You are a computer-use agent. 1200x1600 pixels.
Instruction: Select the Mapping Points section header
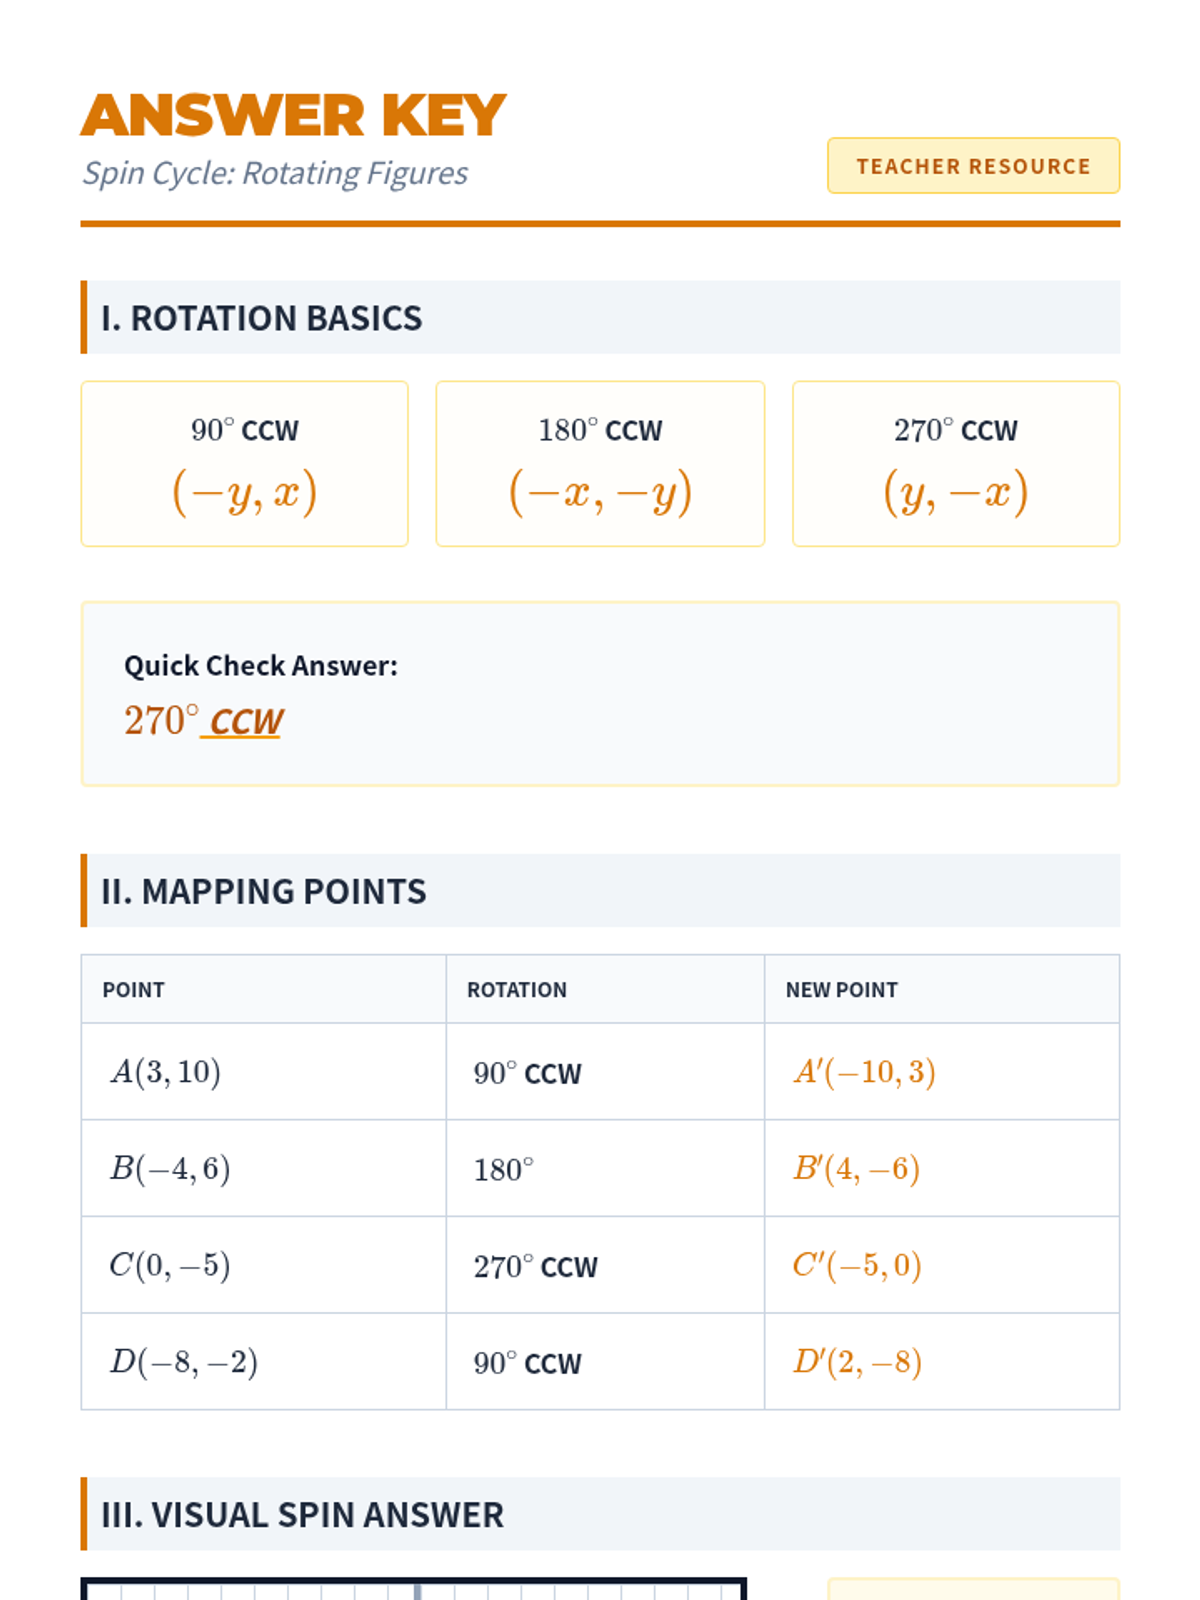point(264,891)
